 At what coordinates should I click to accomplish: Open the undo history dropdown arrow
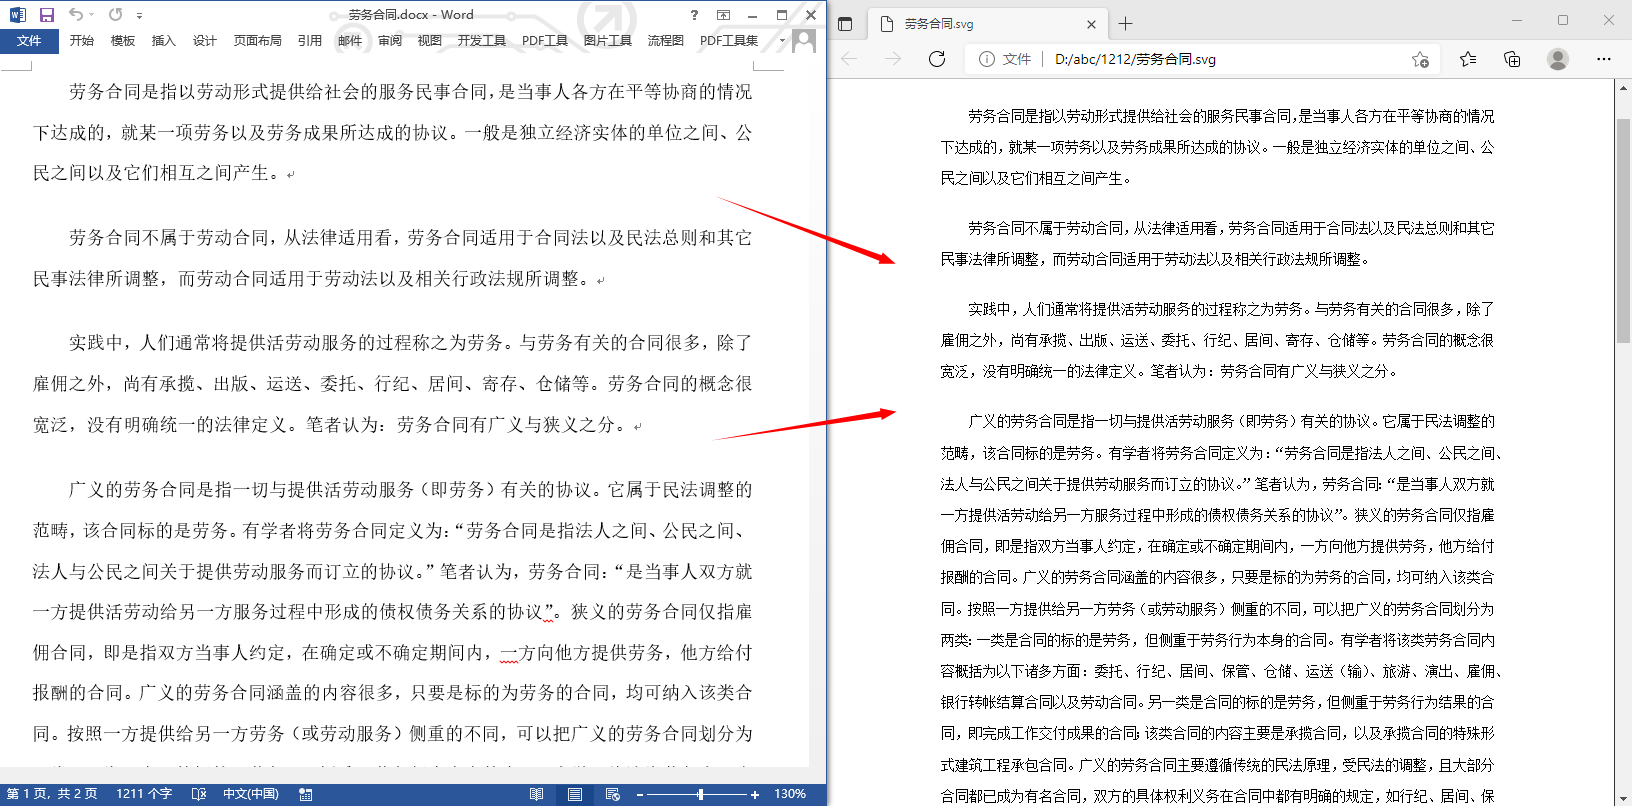click(92, 15)
